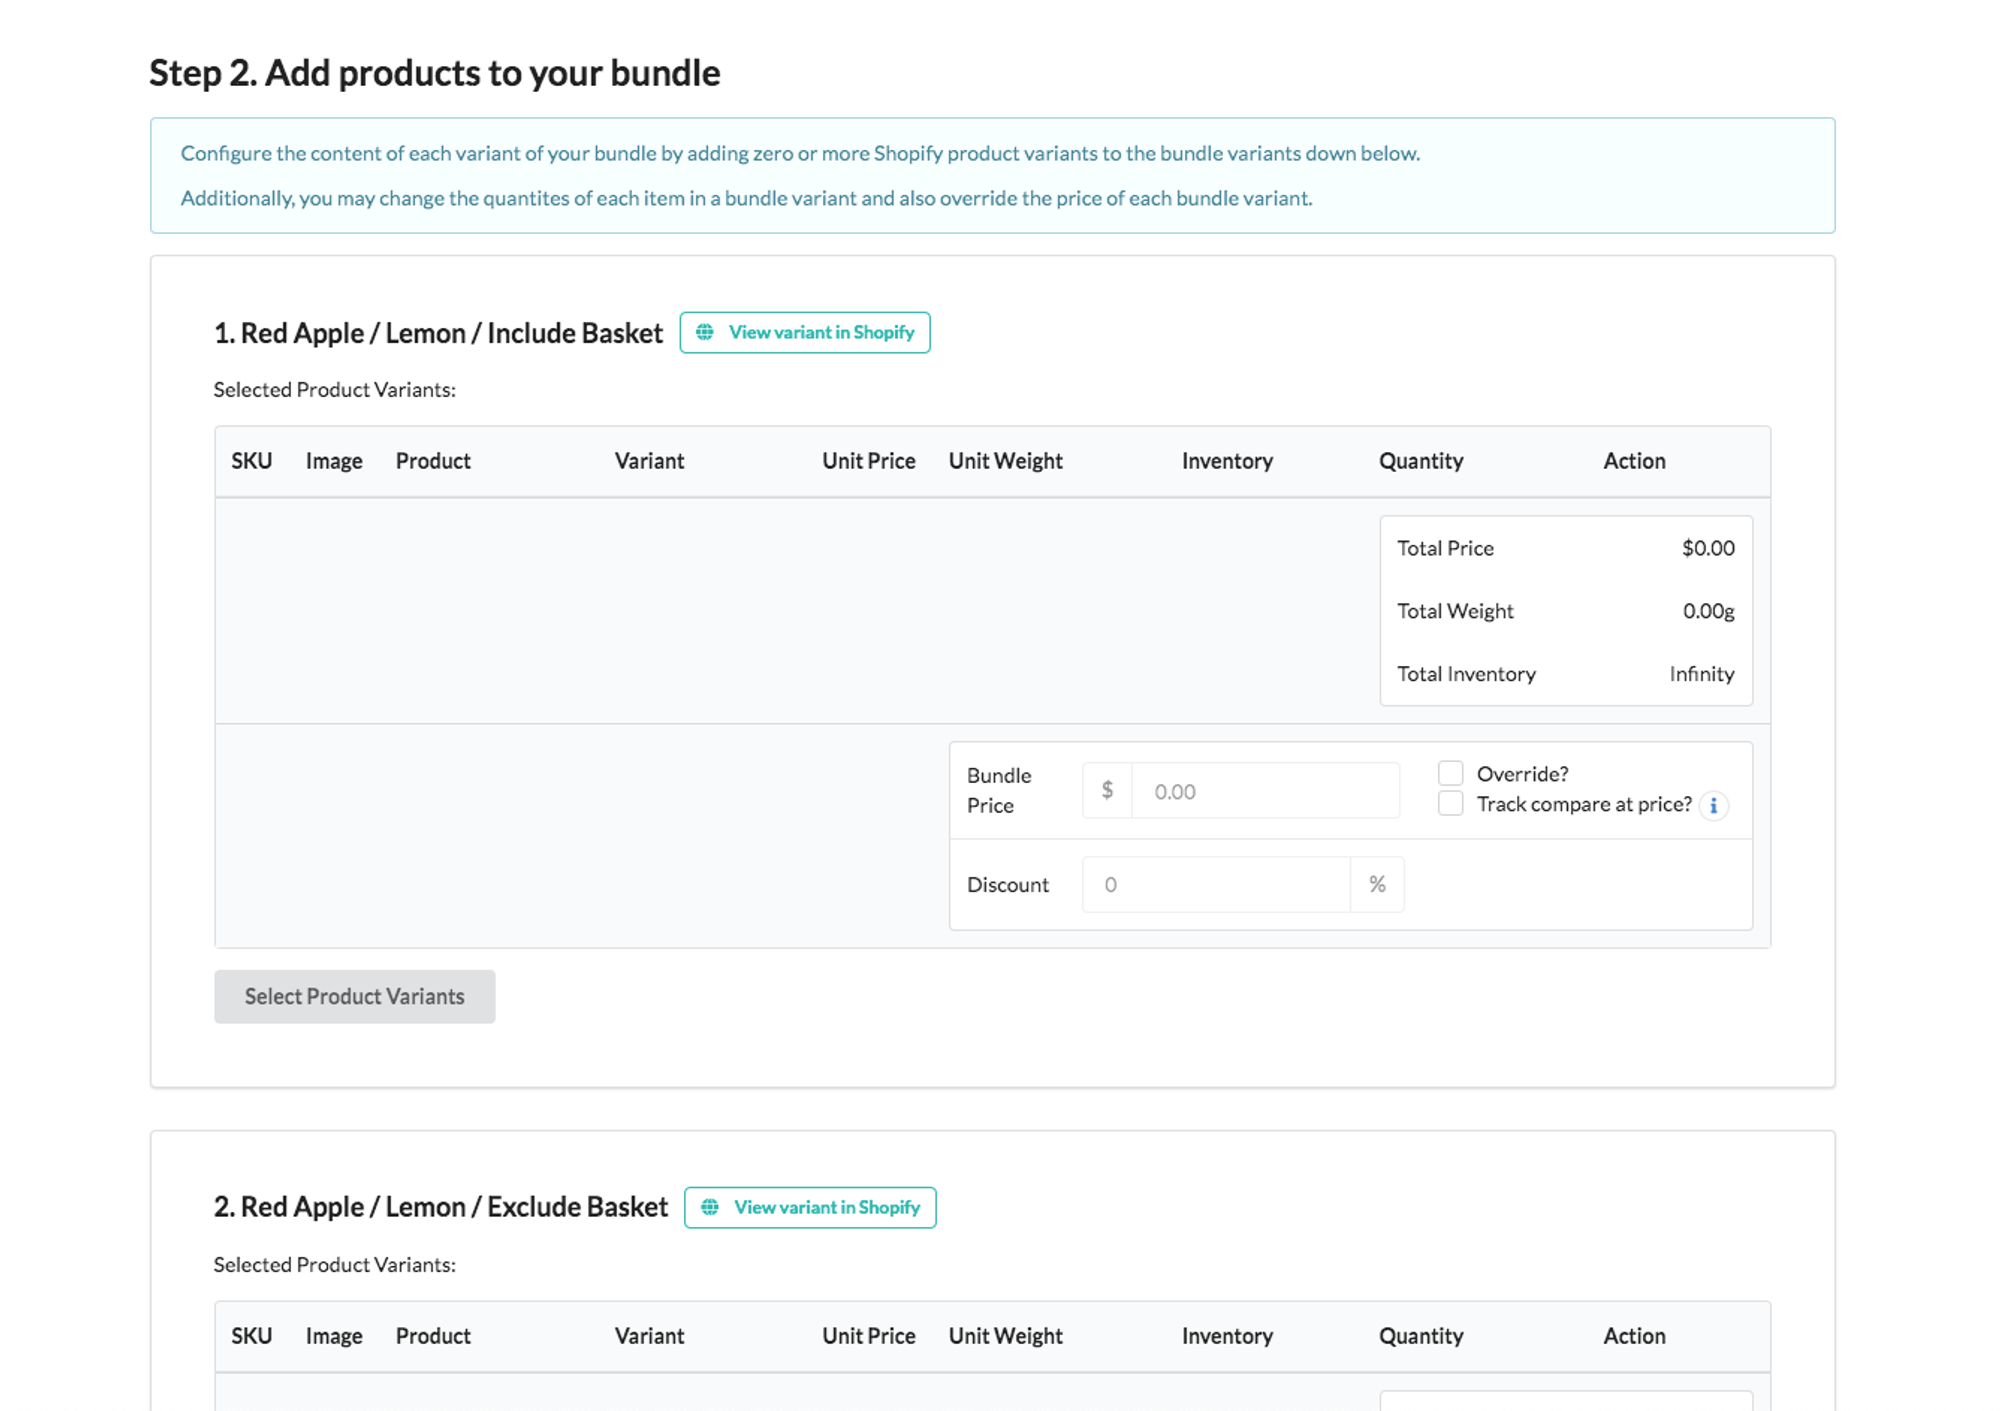Click the Discount label
Viewport: 2000px width, 1411px height.
(1008, 884)
